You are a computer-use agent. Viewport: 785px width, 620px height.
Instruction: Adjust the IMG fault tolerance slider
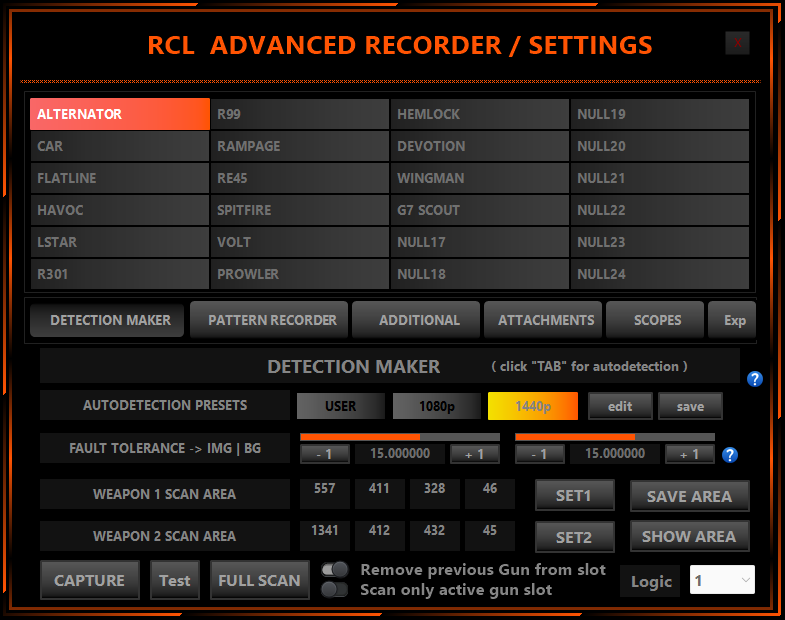click(x=400, y=437)
